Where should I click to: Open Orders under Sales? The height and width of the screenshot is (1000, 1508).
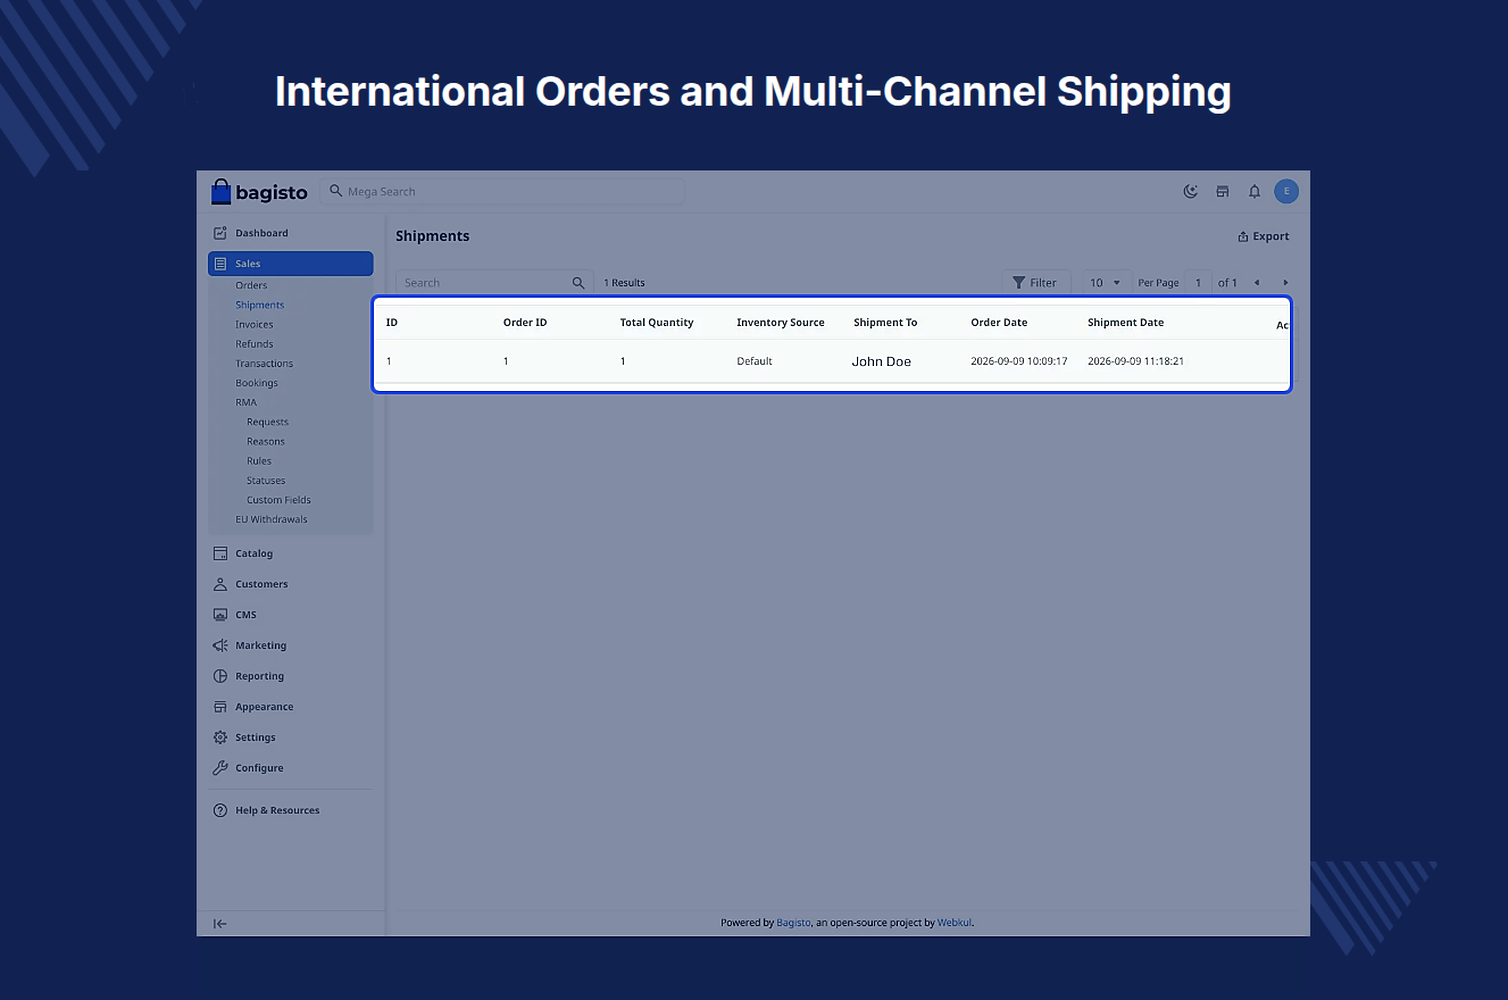[251, 285]
